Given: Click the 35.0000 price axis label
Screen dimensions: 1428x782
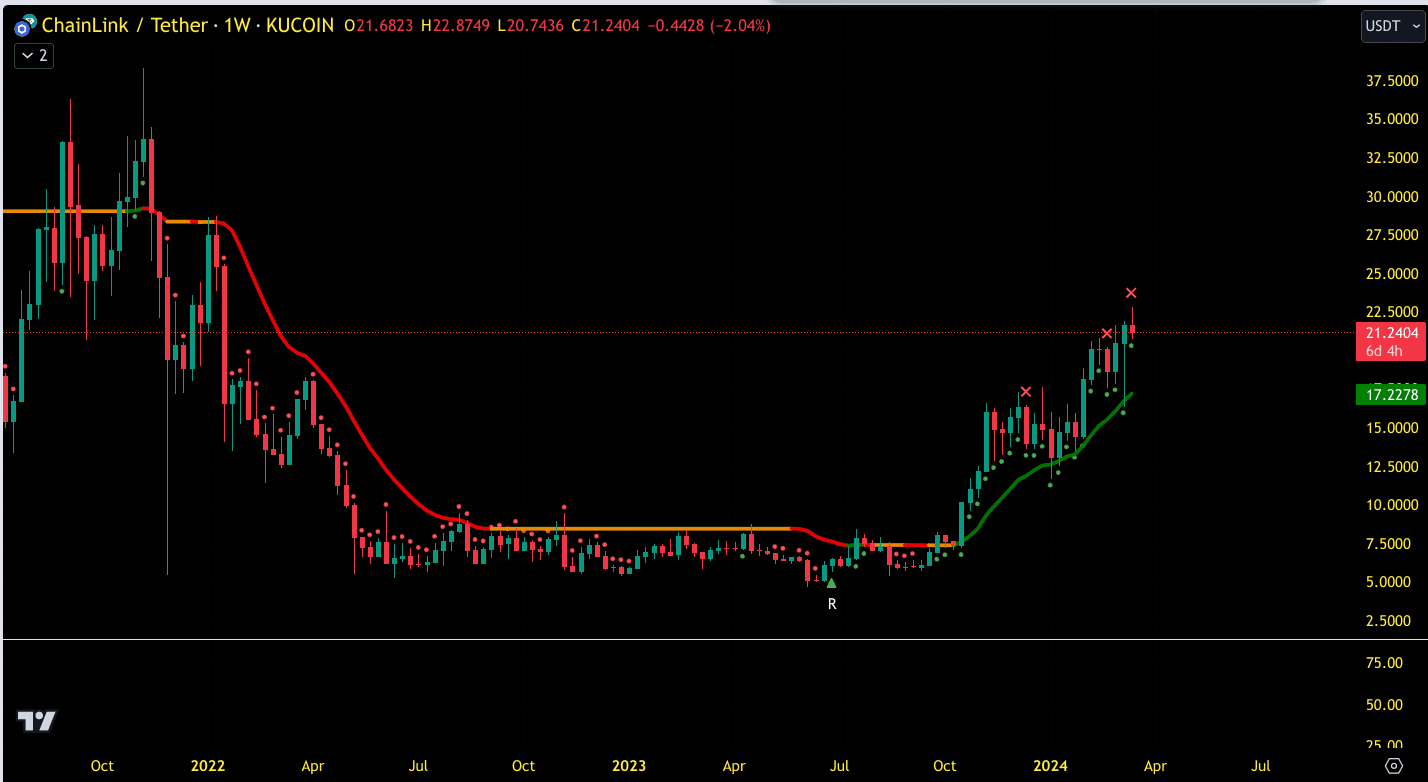Looking at the screenshot, I should 1392,119.
